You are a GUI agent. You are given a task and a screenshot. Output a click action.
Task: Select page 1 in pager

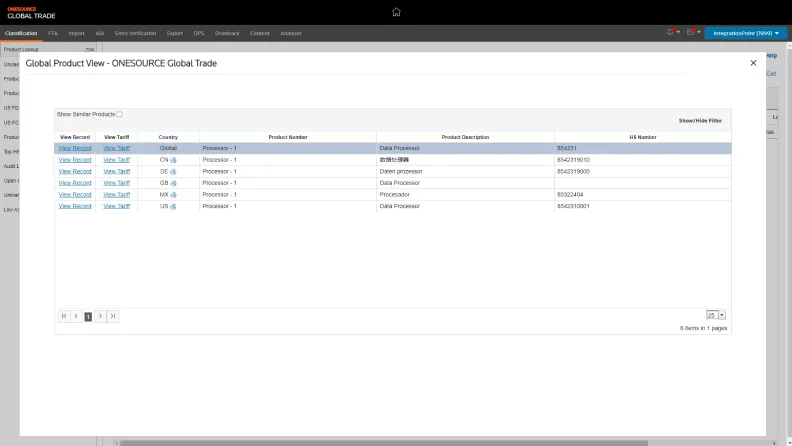[88, 317]
